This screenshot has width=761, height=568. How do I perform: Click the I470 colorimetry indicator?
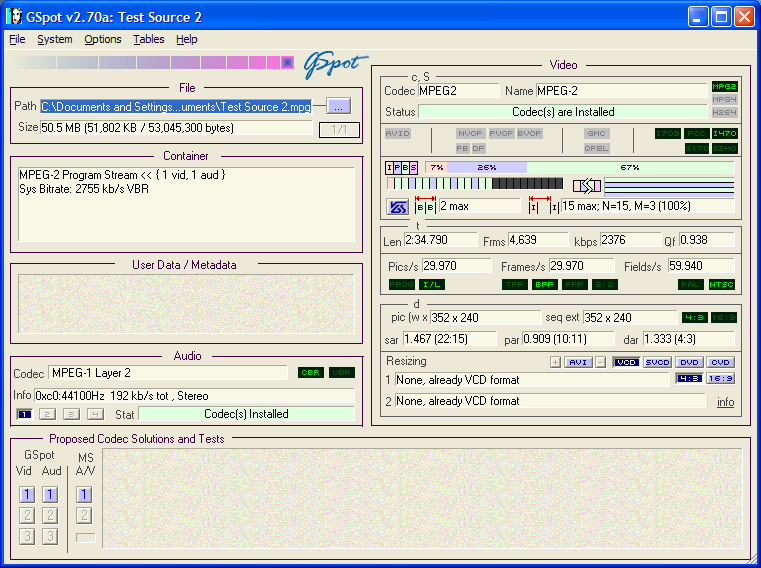(725, 134)
